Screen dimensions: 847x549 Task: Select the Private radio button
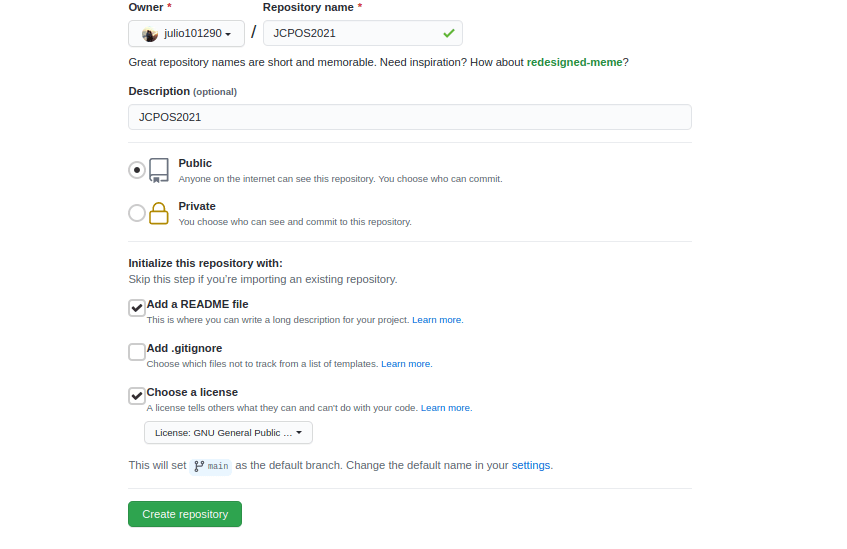pos(137,213)
